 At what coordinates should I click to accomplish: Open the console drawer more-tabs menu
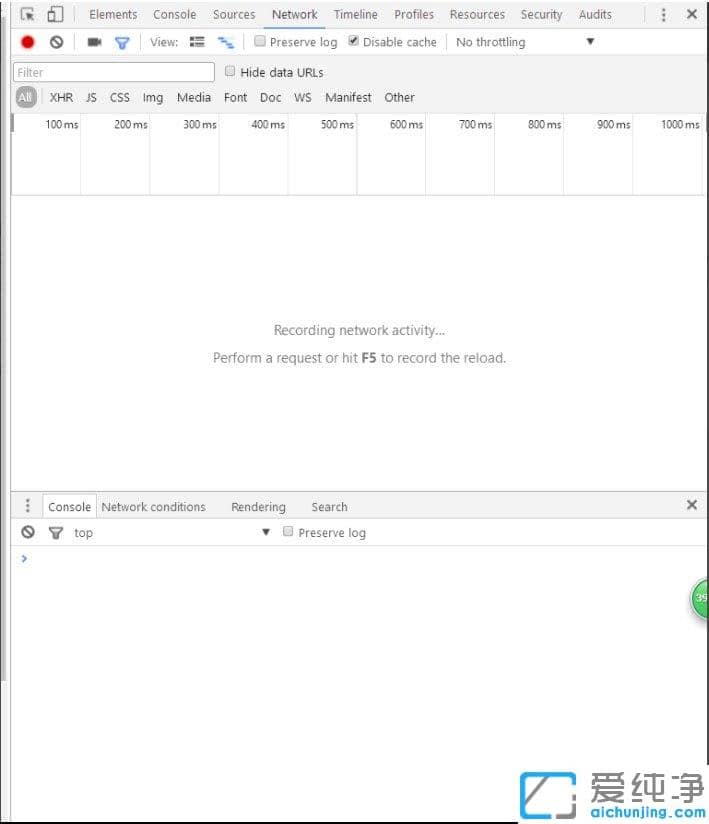click(28, 506)
